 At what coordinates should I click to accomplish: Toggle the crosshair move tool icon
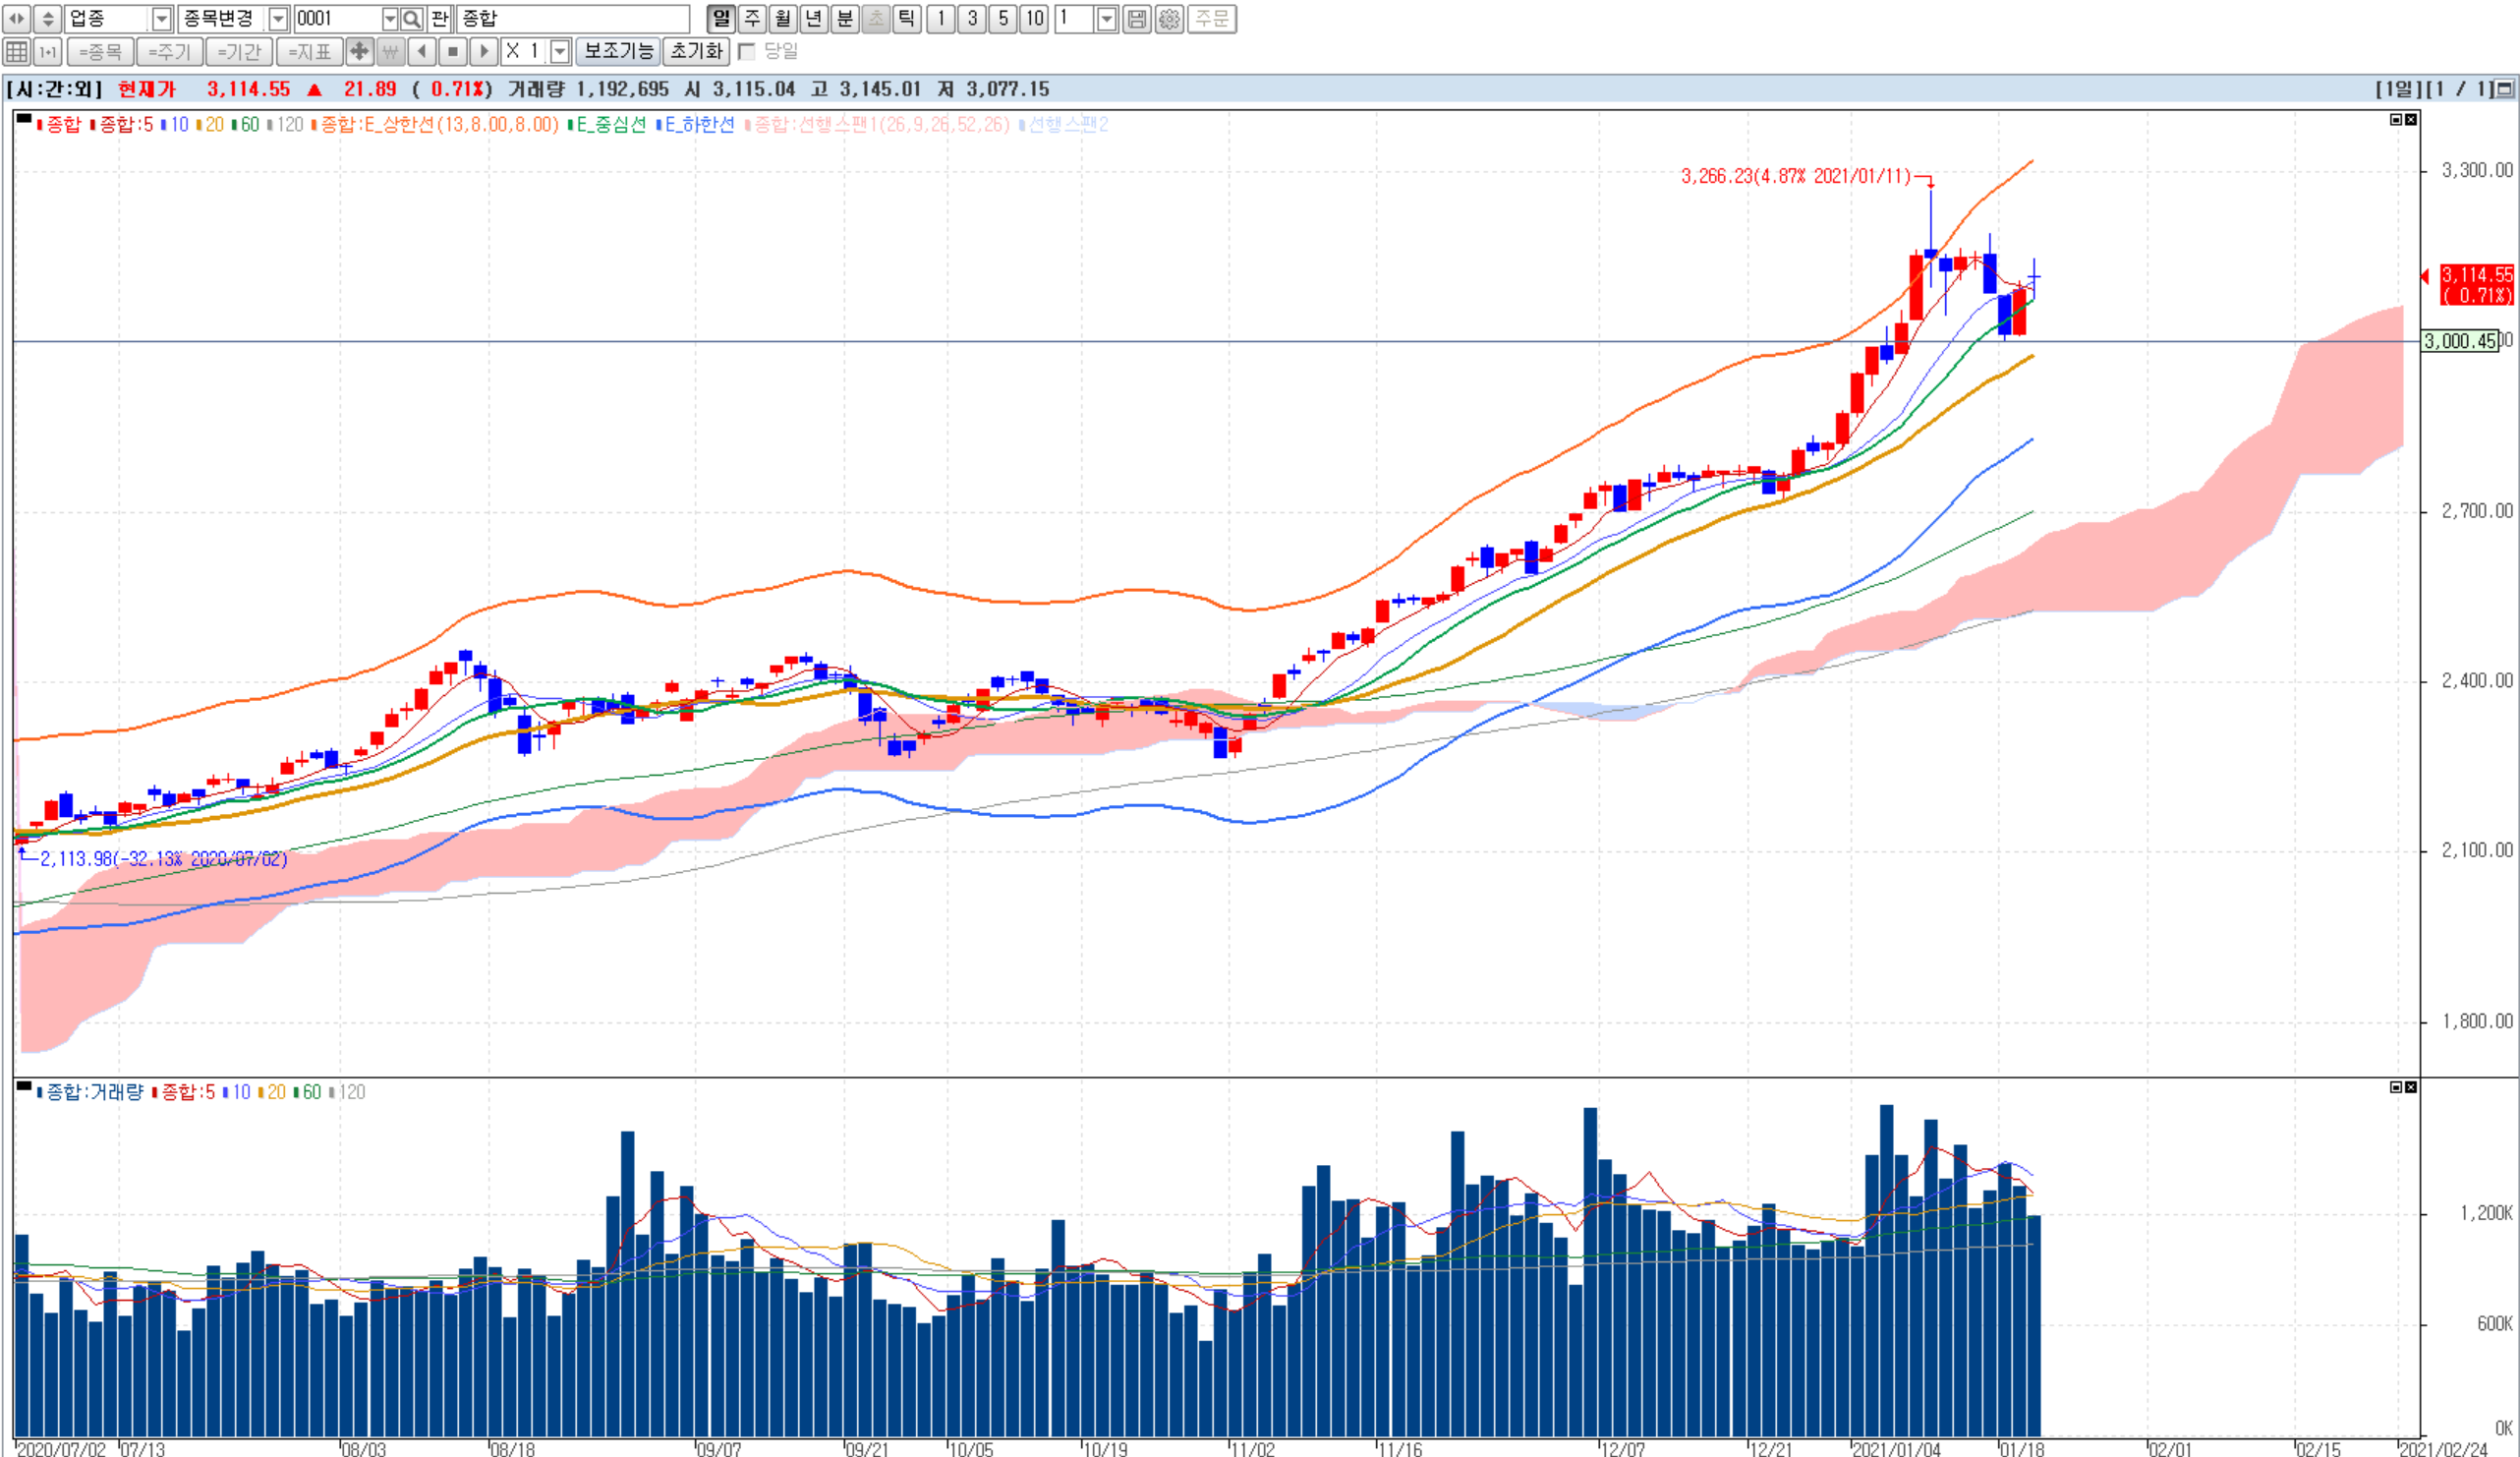pos(359,51)
